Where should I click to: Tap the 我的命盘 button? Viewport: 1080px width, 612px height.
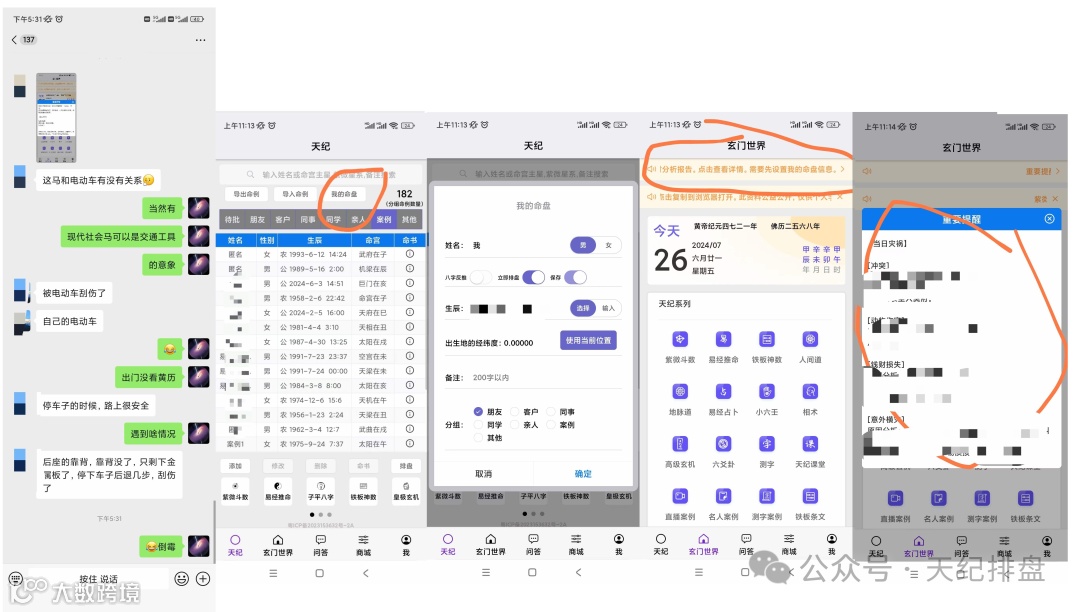[x=344, y=194]
